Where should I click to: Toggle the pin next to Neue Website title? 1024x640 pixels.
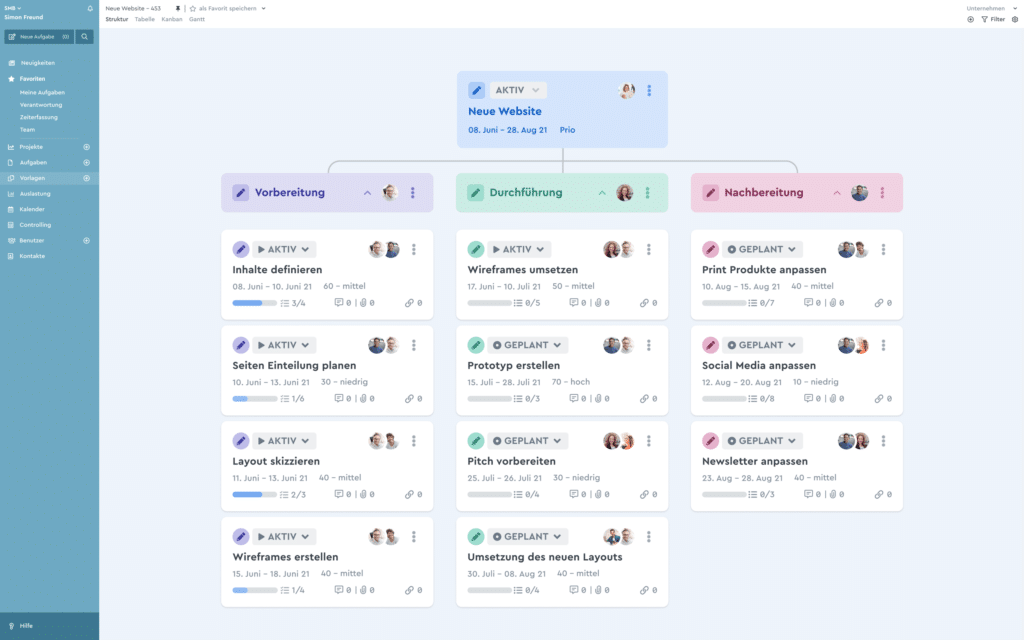[179, 8]
